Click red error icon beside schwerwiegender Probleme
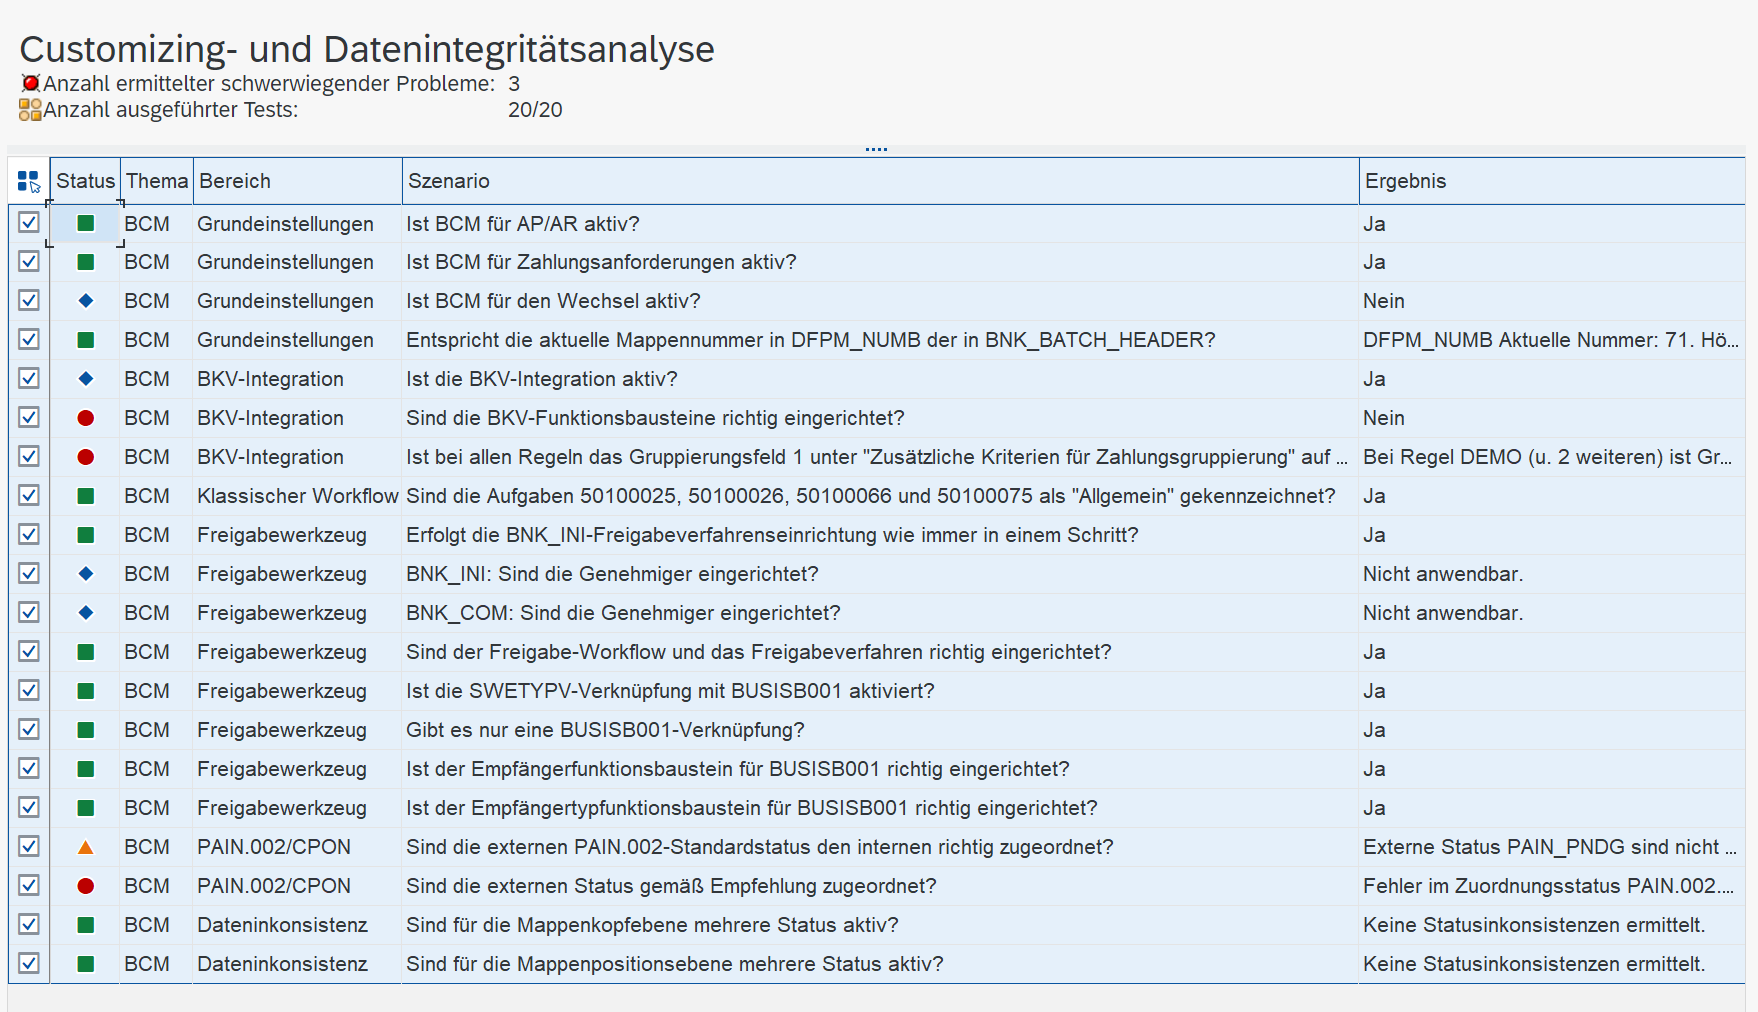Image resolution: width=1758 pixels, height=1012 pixels. 30,84
